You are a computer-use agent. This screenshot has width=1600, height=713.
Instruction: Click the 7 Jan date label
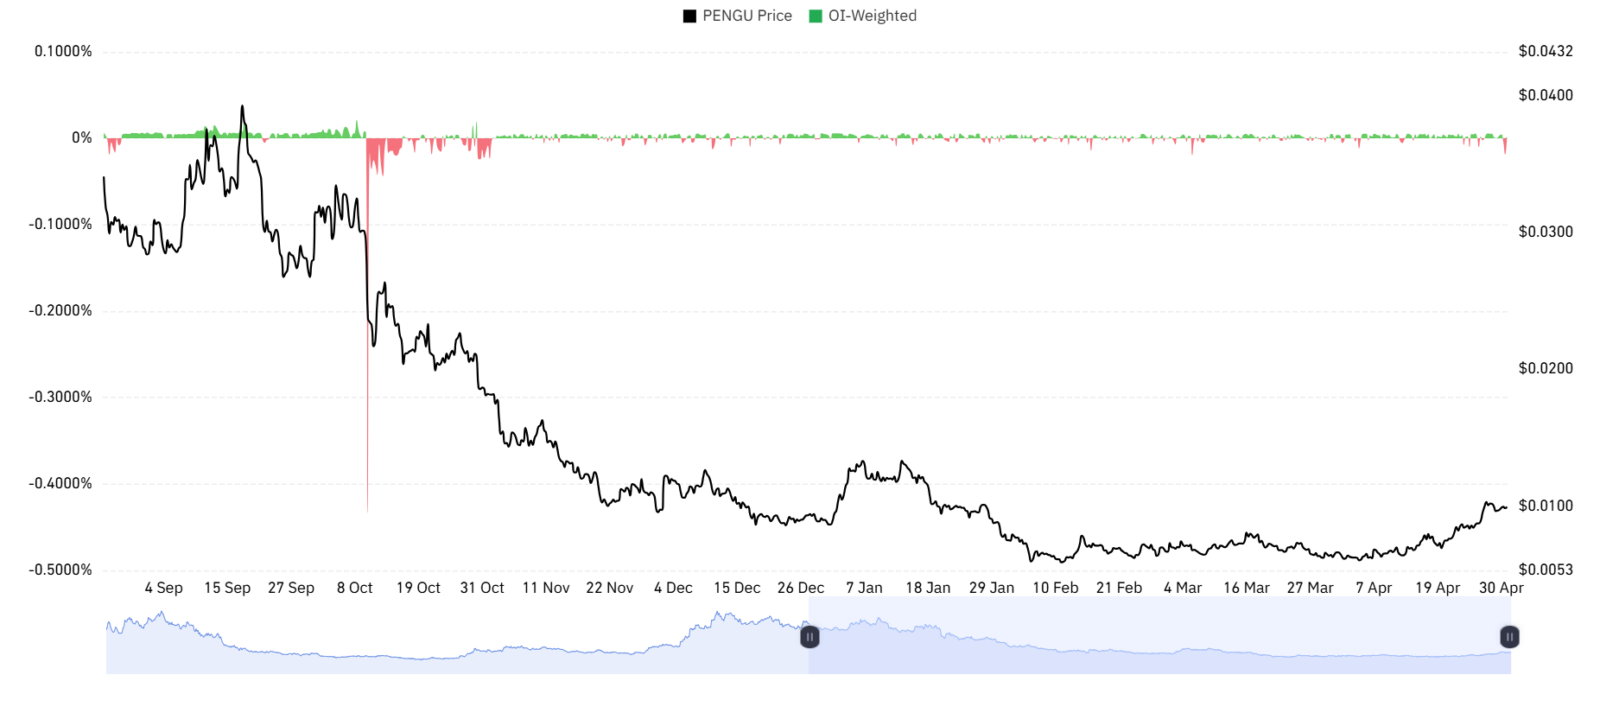[864, 588]
